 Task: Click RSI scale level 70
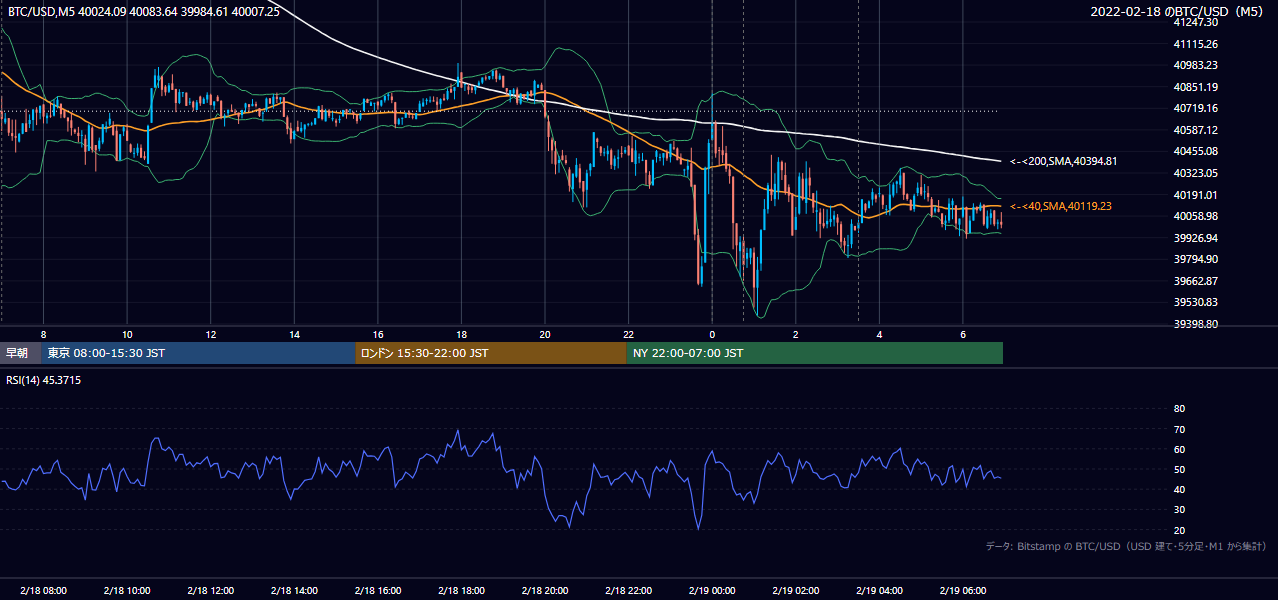1179,429
